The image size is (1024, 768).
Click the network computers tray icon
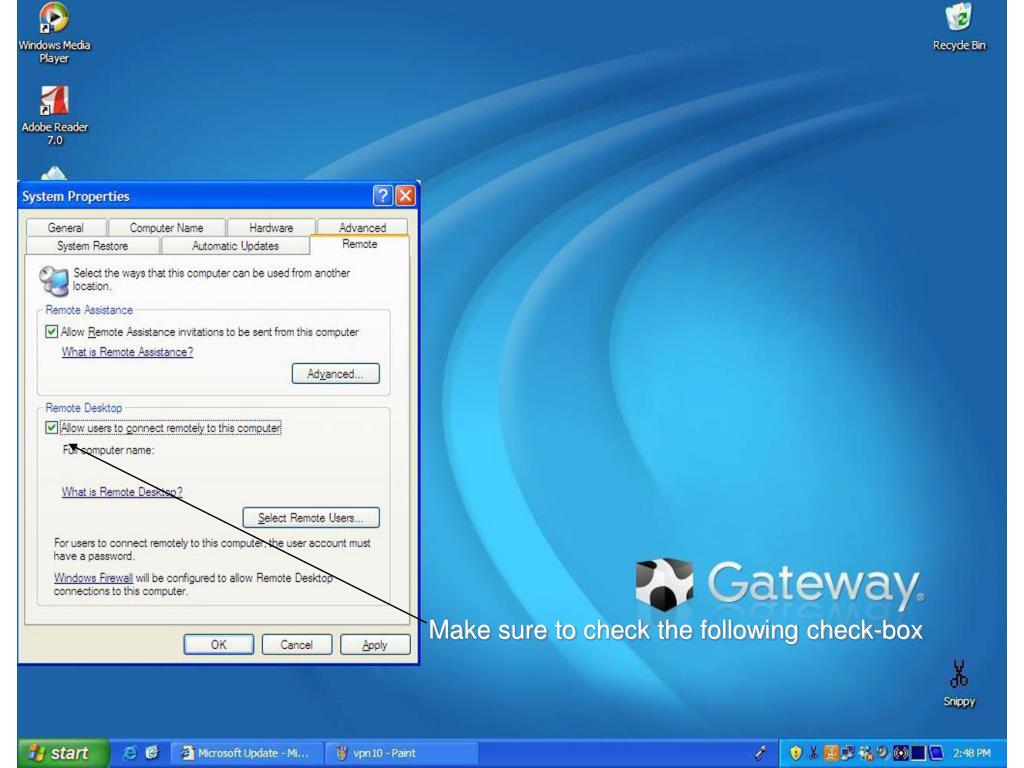(848, 753)
